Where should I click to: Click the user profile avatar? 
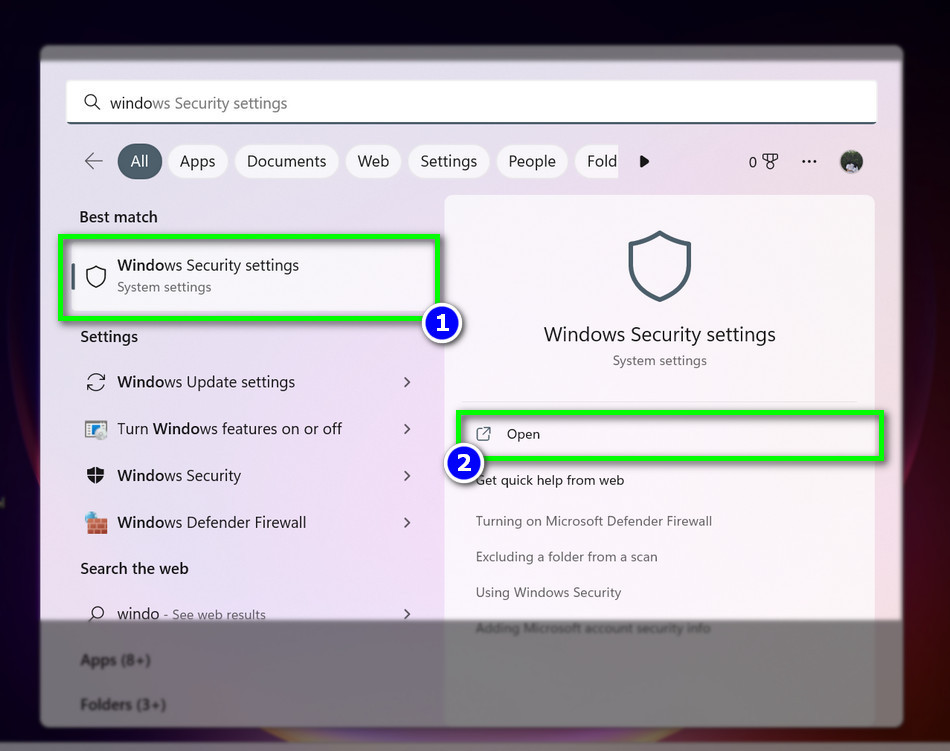click(851, 162)
